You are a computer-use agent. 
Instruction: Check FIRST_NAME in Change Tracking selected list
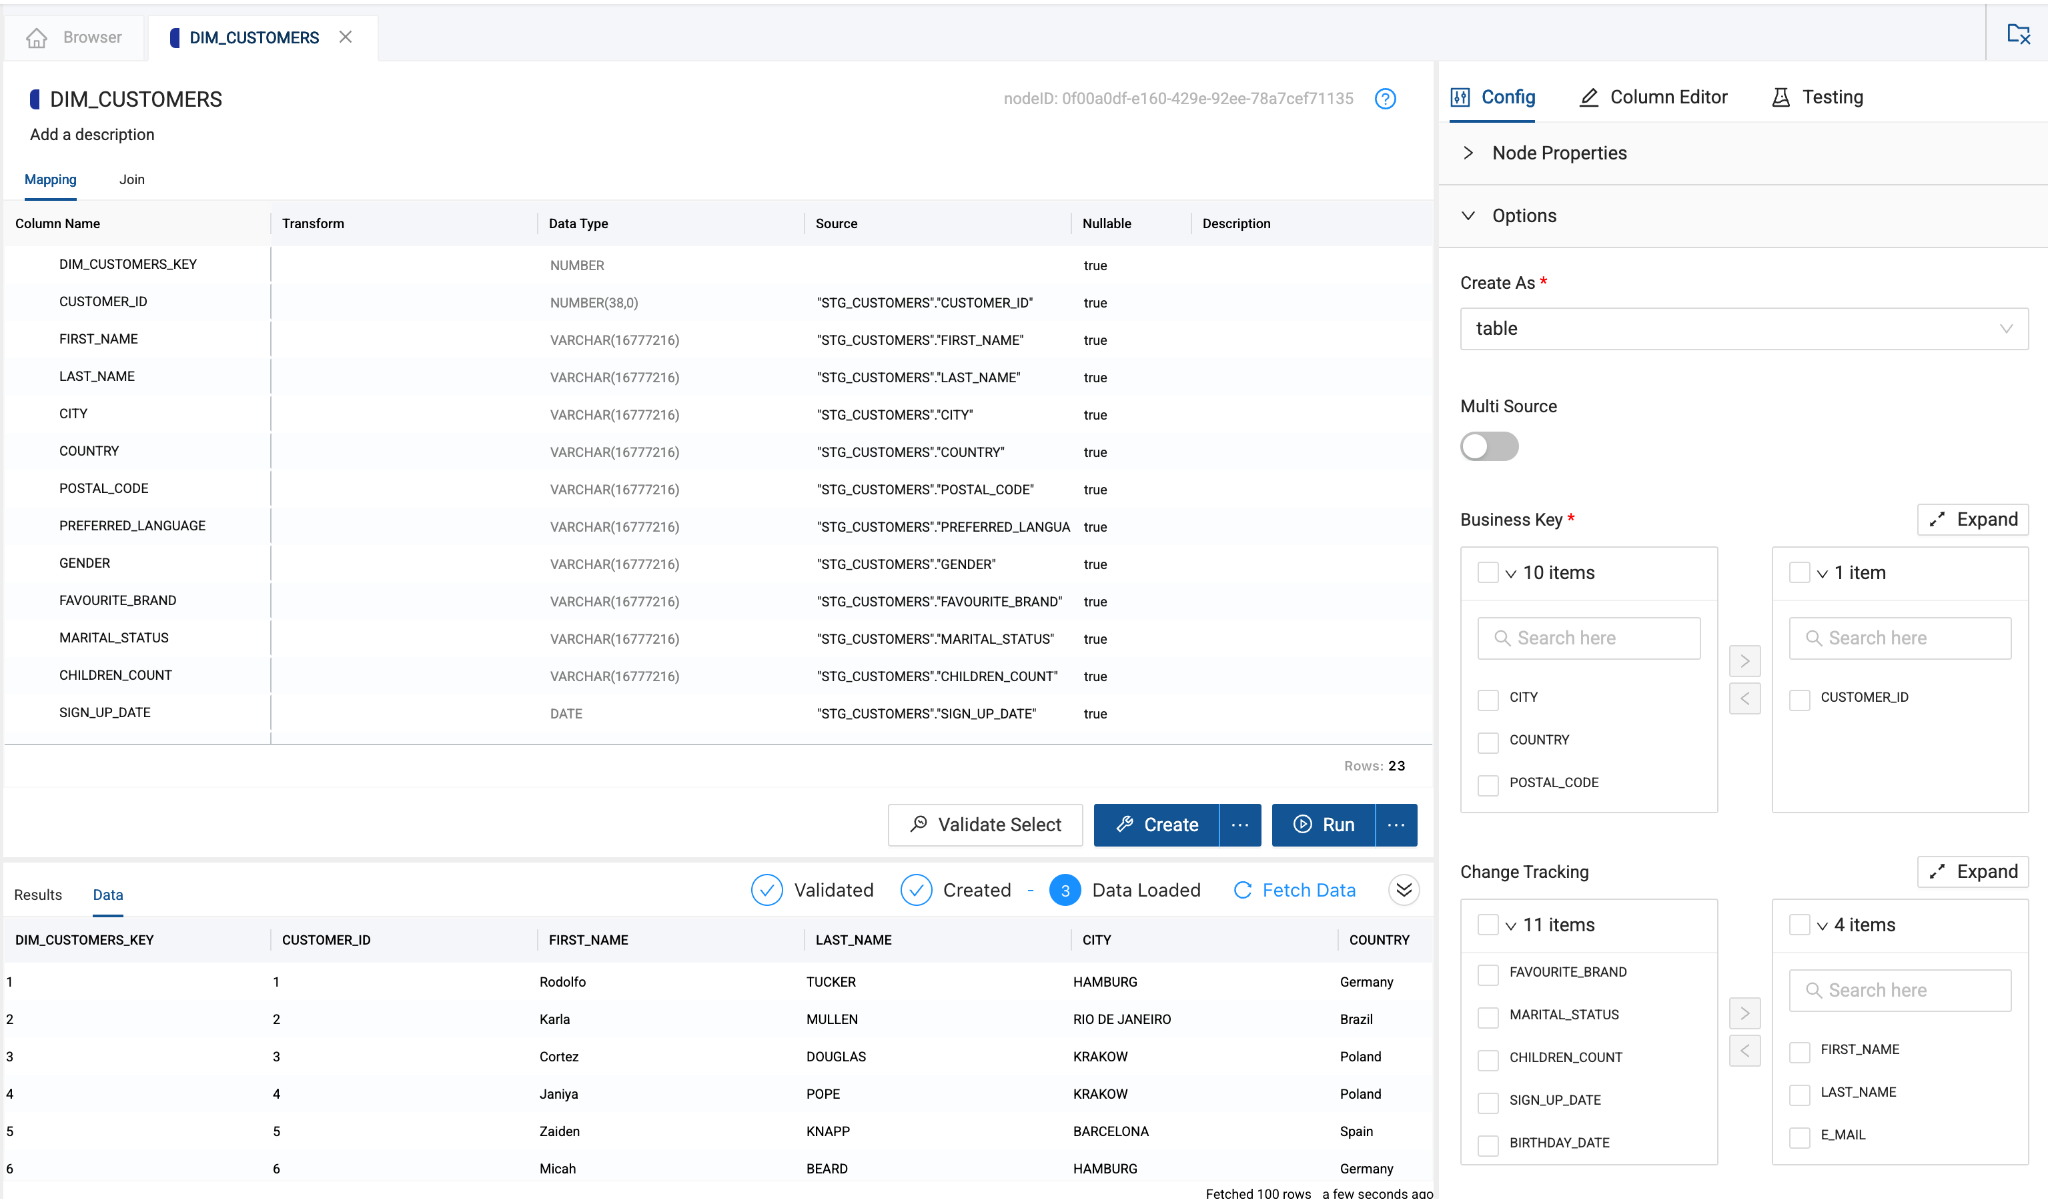click(1800, 1051)
